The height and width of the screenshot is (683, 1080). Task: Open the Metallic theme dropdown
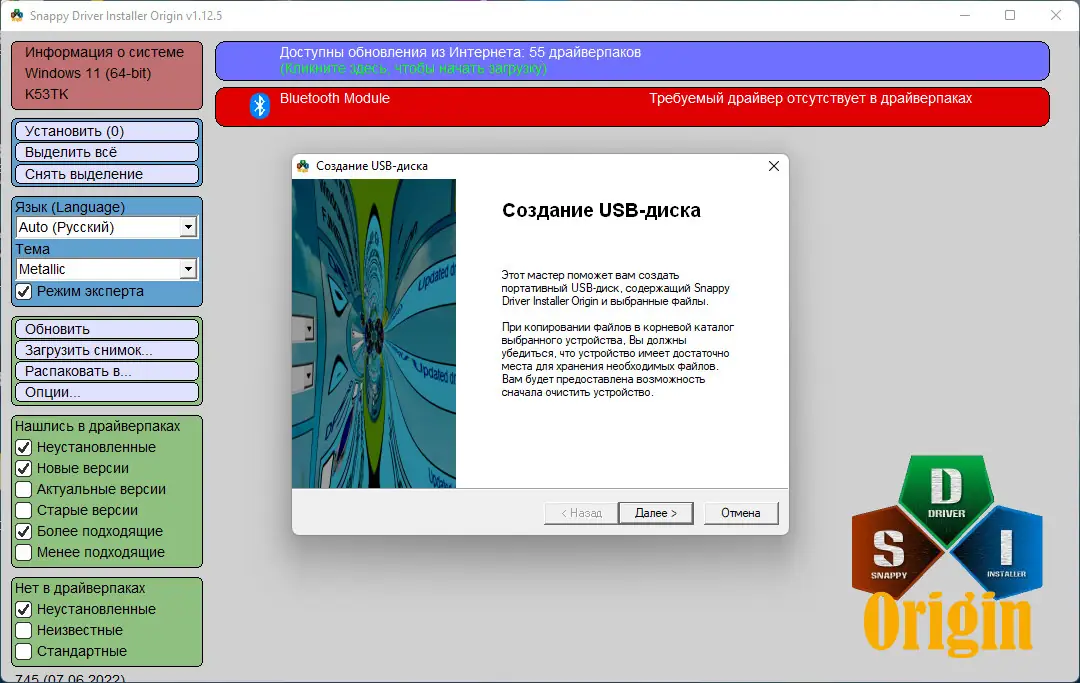(x=189, y=269)
